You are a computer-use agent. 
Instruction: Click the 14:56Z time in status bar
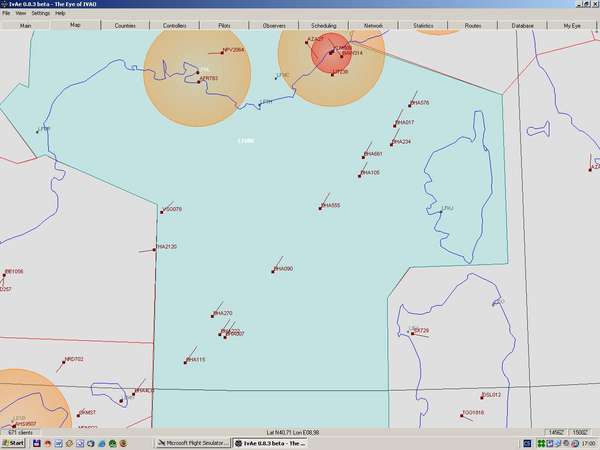[x=556, y=432]
